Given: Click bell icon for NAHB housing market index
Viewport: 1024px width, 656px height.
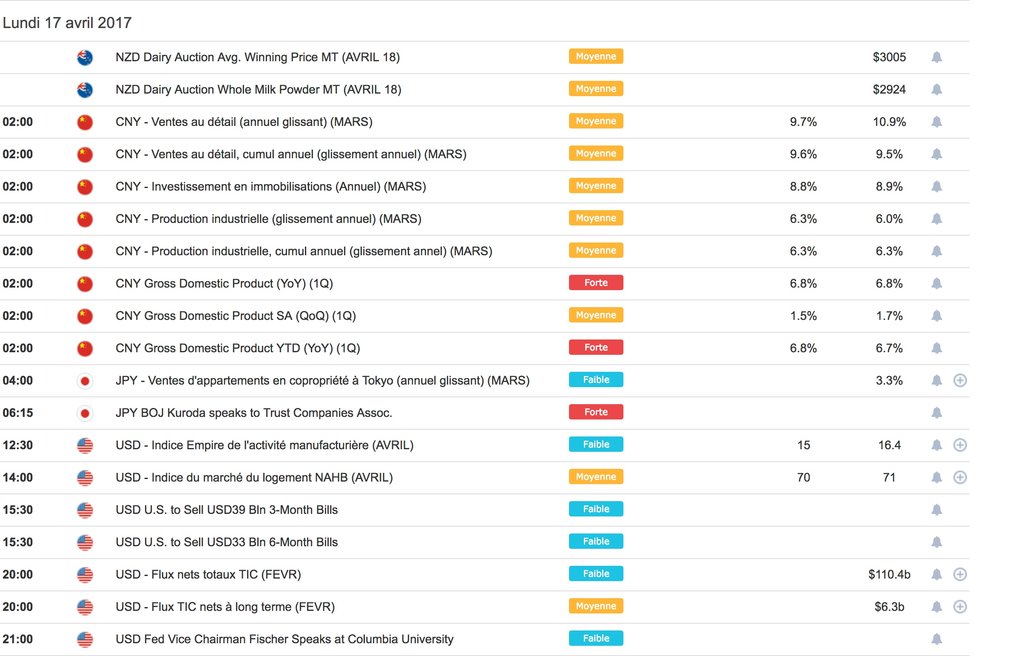Looking at the screenshot, I should pos(936,478).
